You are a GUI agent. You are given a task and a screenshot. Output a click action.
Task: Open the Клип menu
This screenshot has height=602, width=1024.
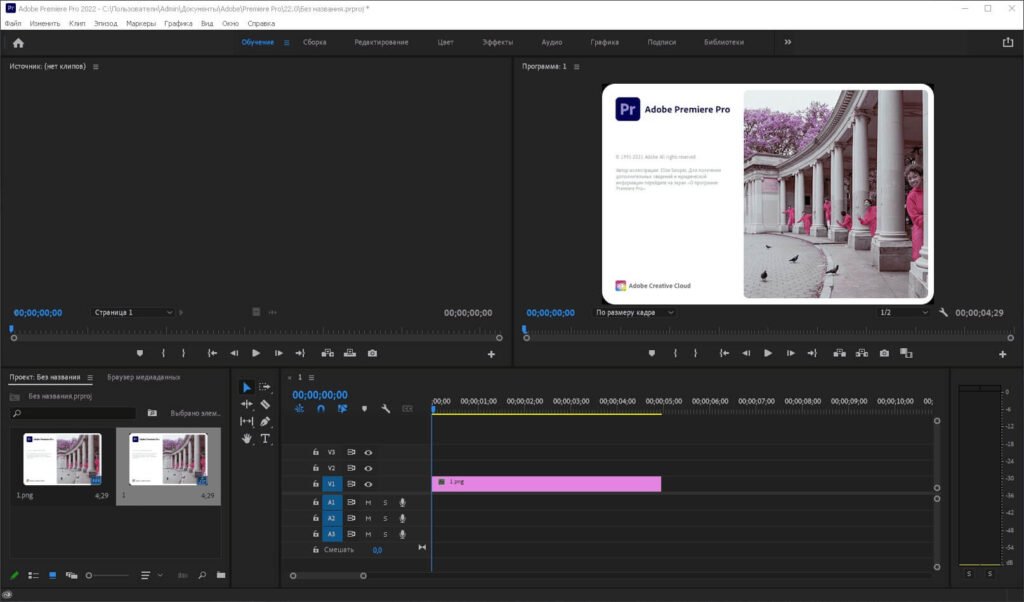77,24
